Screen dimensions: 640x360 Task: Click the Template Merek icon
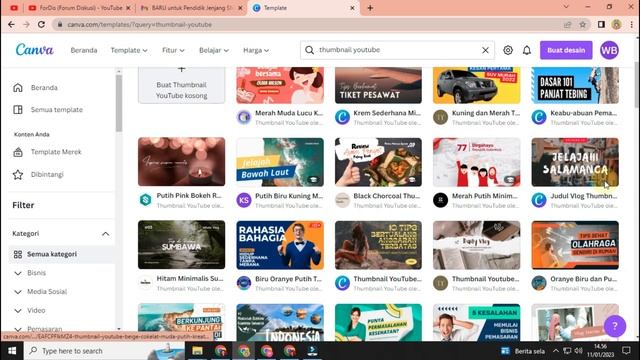18,152
